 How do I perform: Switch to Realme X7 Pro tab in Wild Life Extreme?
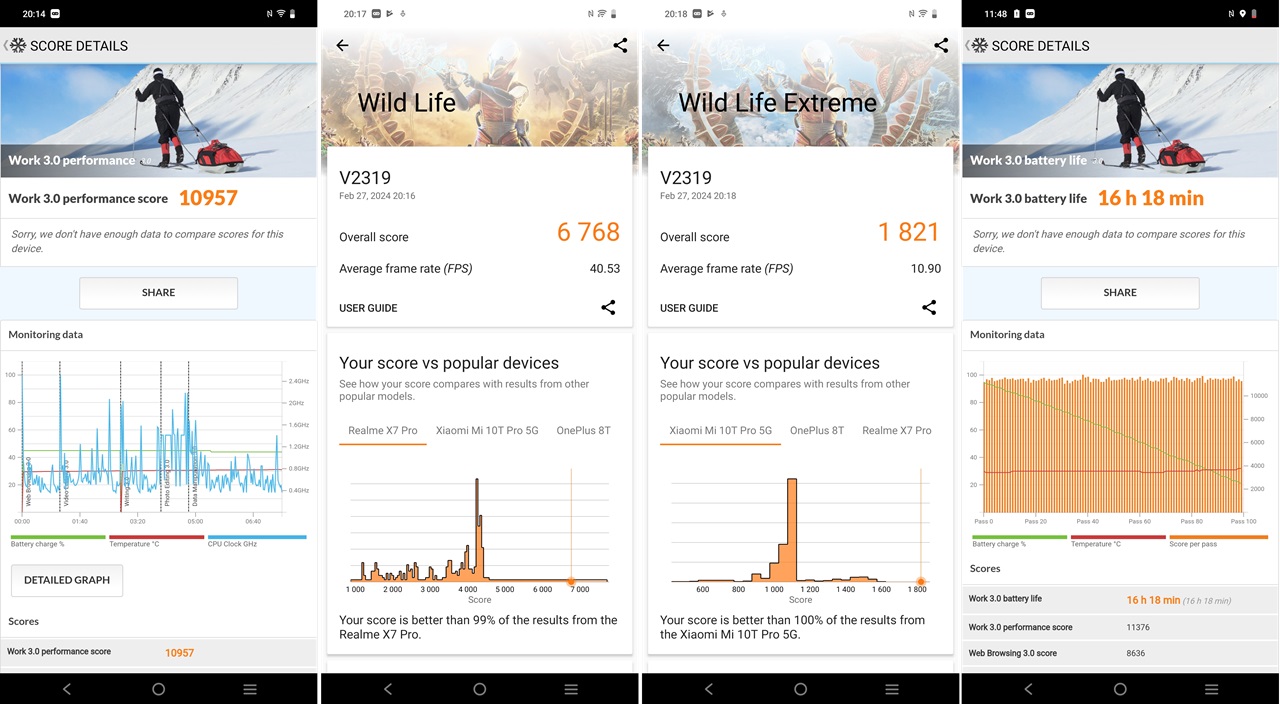[896, 431]
